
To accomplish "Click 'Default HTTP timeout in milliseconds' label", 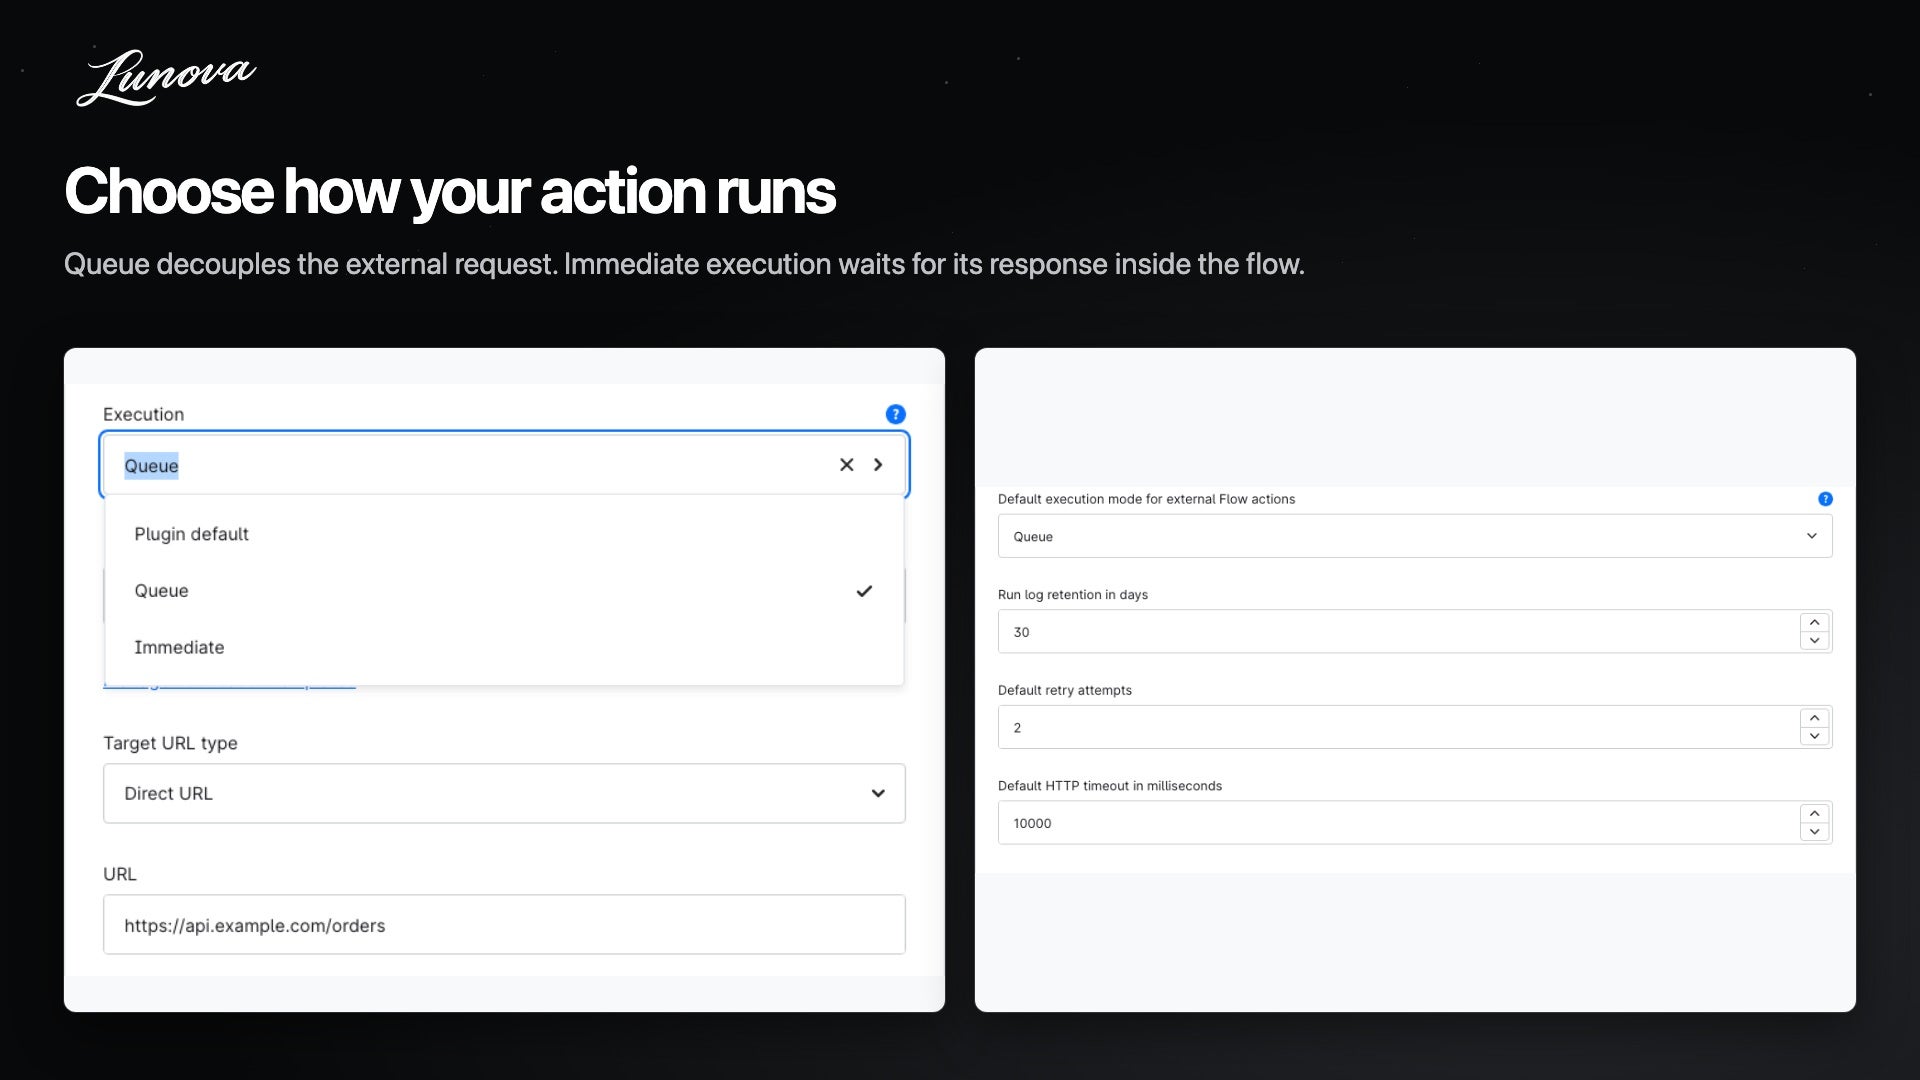I will point(1110,785).
